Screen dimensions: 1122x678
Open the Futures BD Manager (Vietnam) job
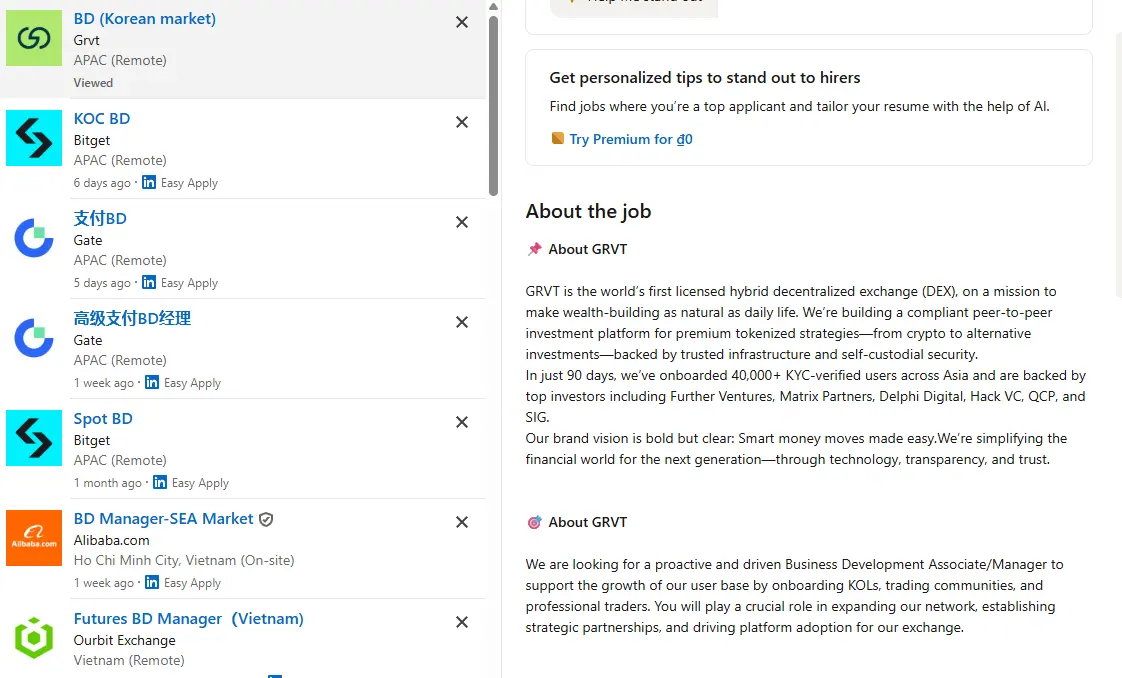point(188,619)
